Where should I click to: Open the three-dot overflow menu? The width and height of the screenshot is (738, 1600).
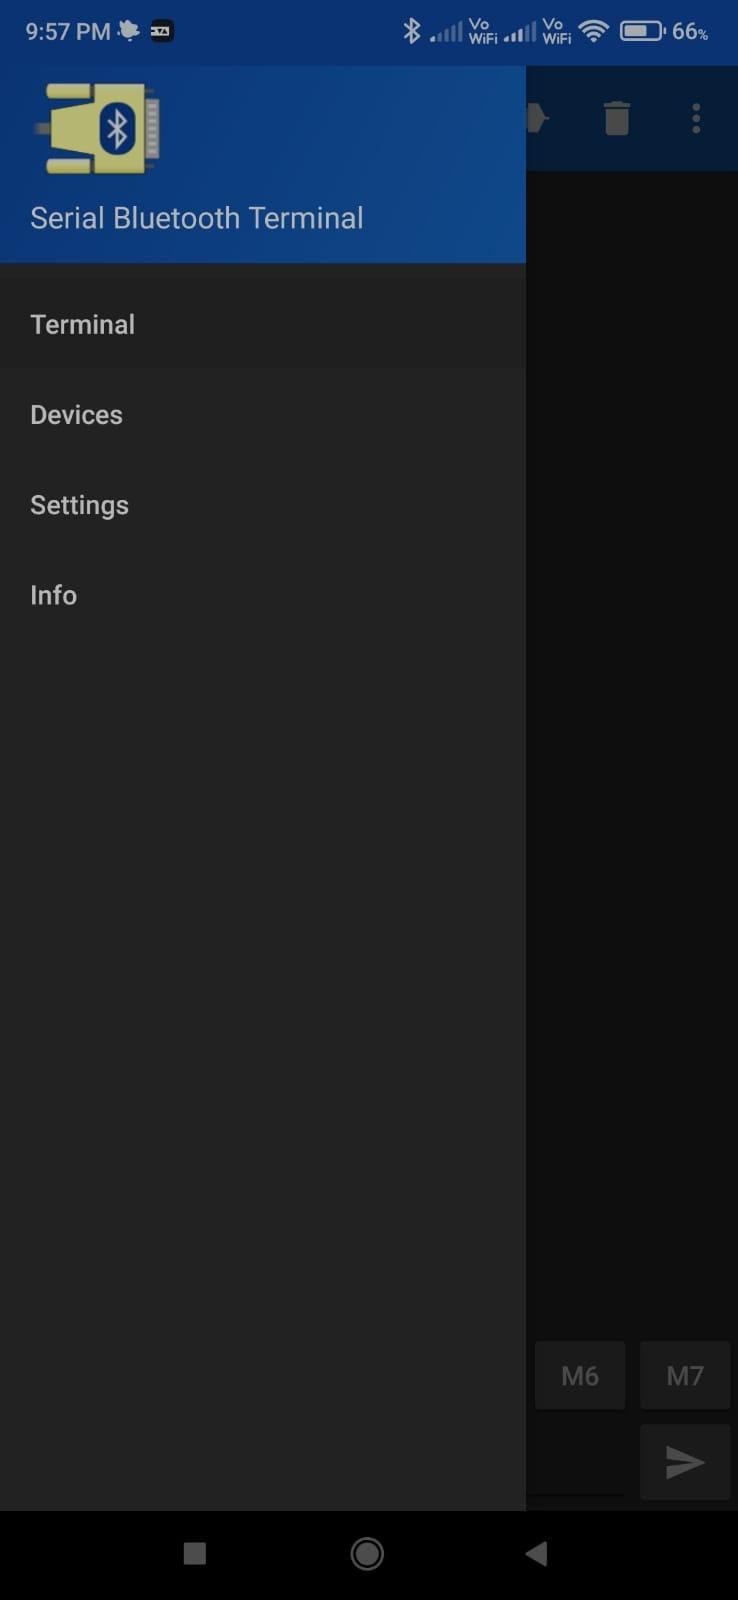tap(696, 118)
